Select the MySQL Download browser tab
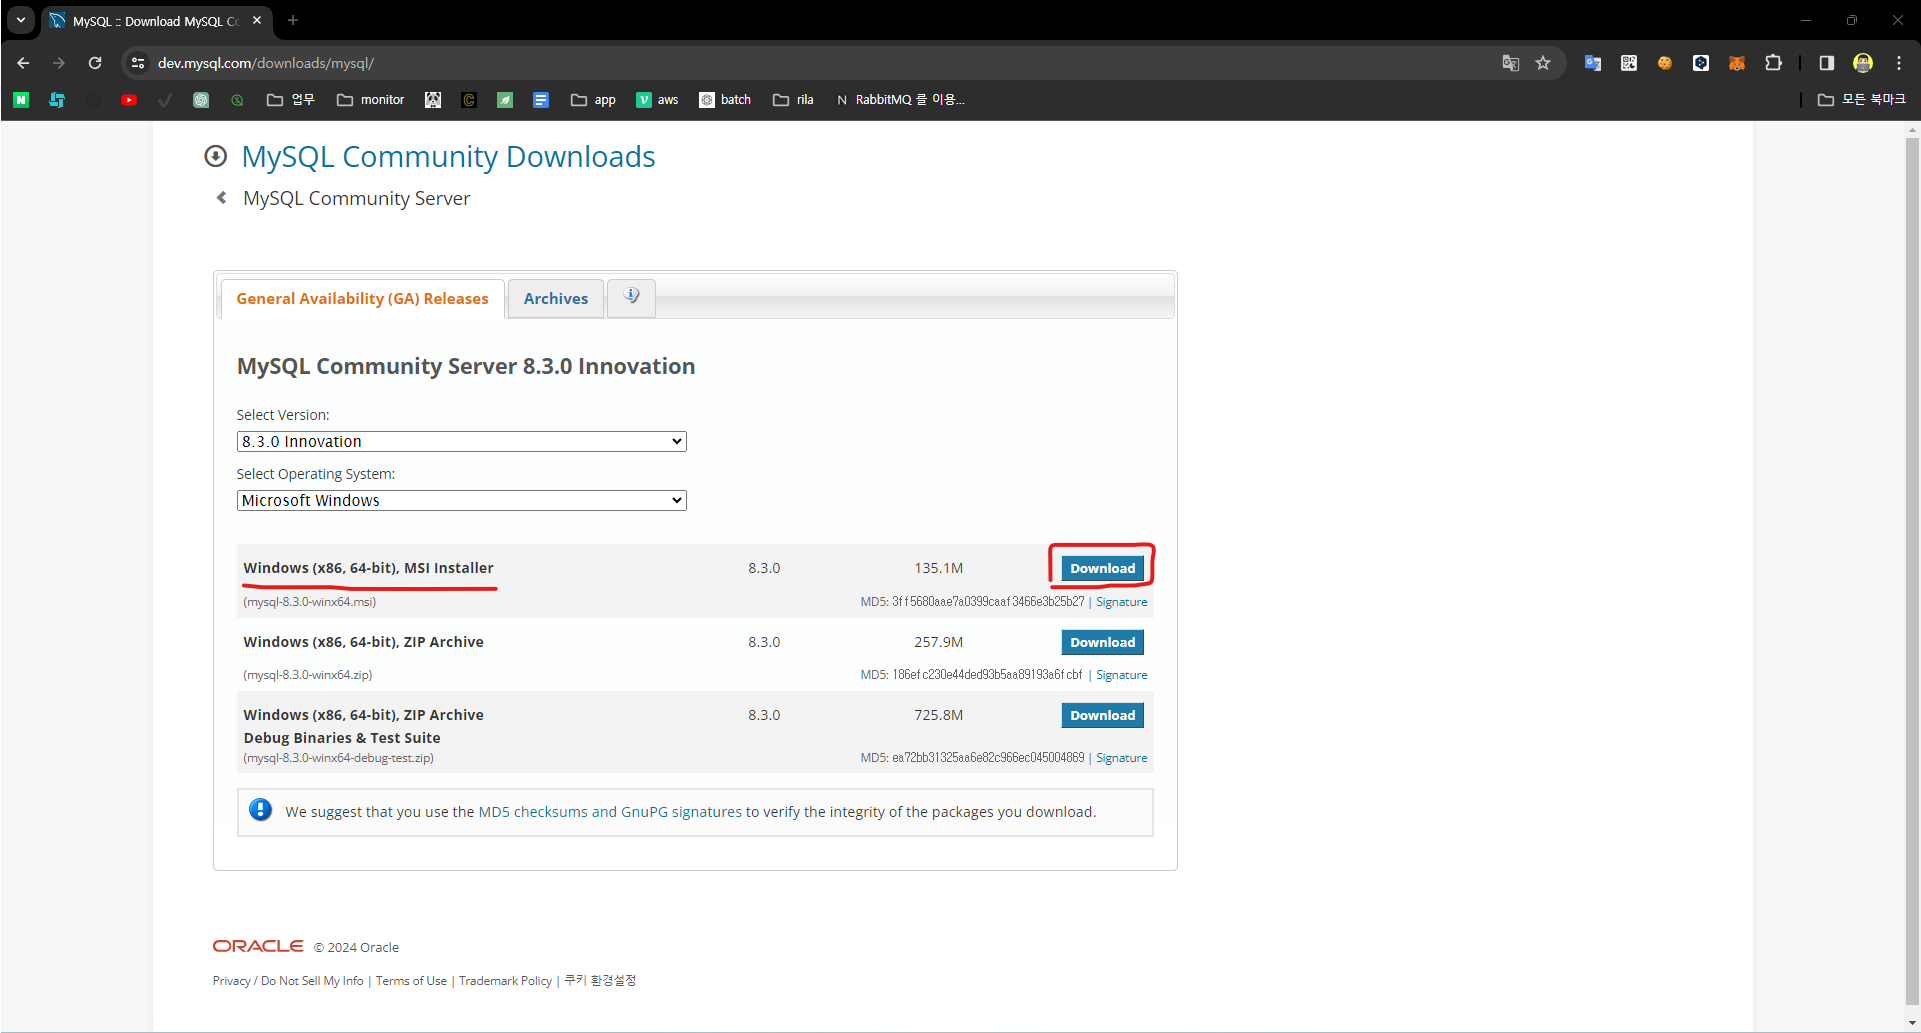The image size is (1921, 1033). click(155, 21)
